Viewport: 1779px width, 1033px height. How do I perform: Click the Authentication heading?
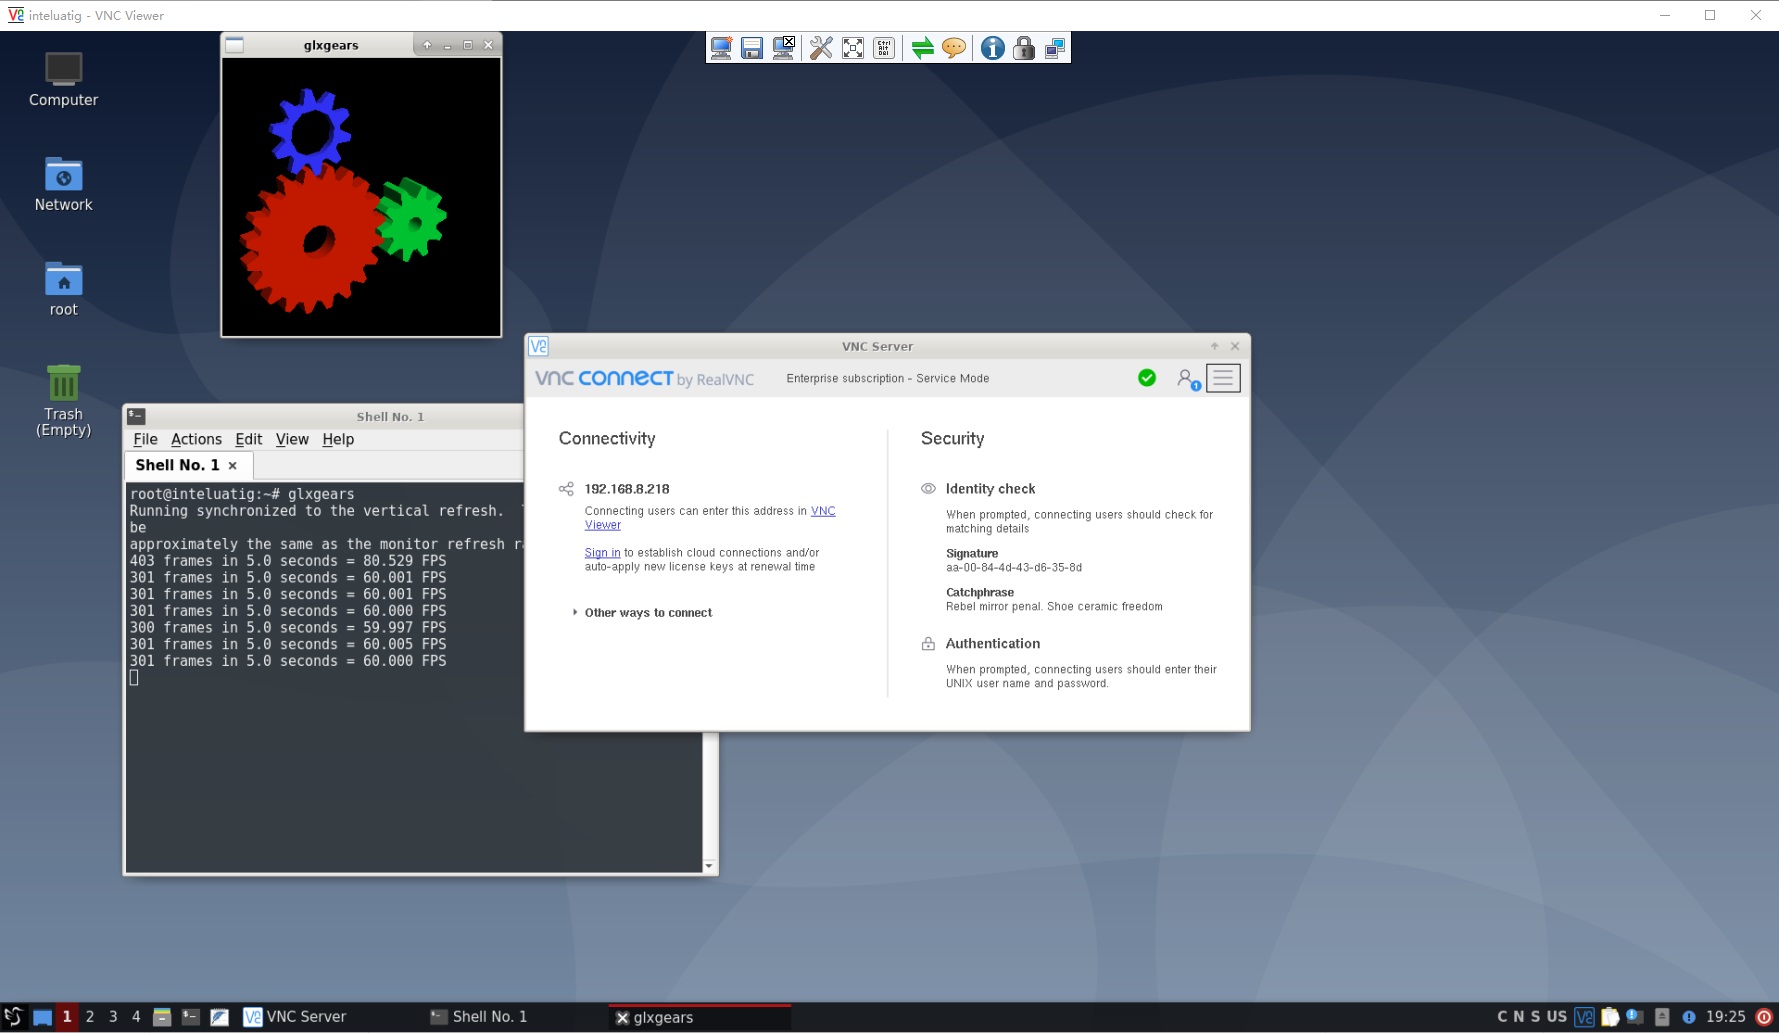tap(993, 644)
